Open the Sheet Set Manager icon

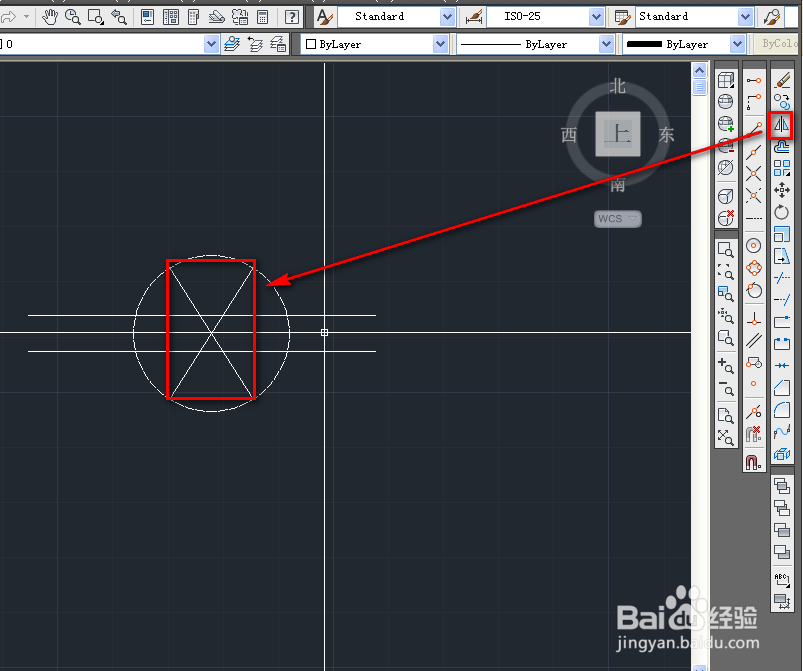point(217,17)
